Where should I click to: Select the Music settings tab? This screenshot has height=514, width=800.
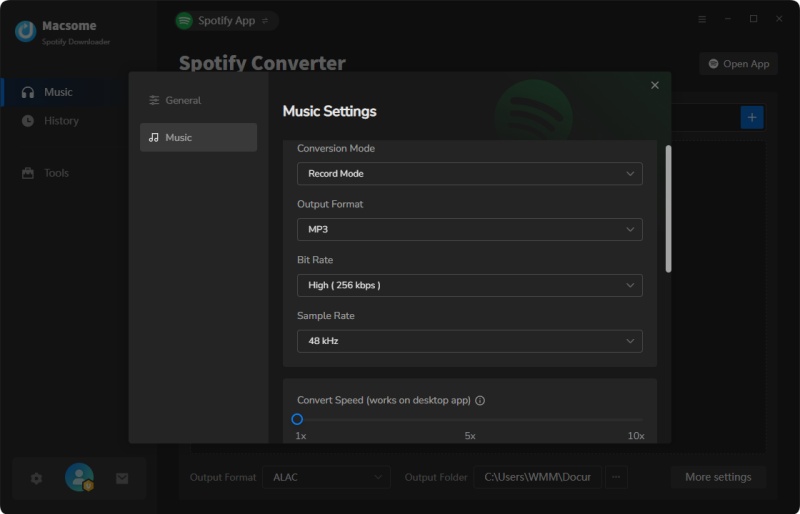point(198,137)
